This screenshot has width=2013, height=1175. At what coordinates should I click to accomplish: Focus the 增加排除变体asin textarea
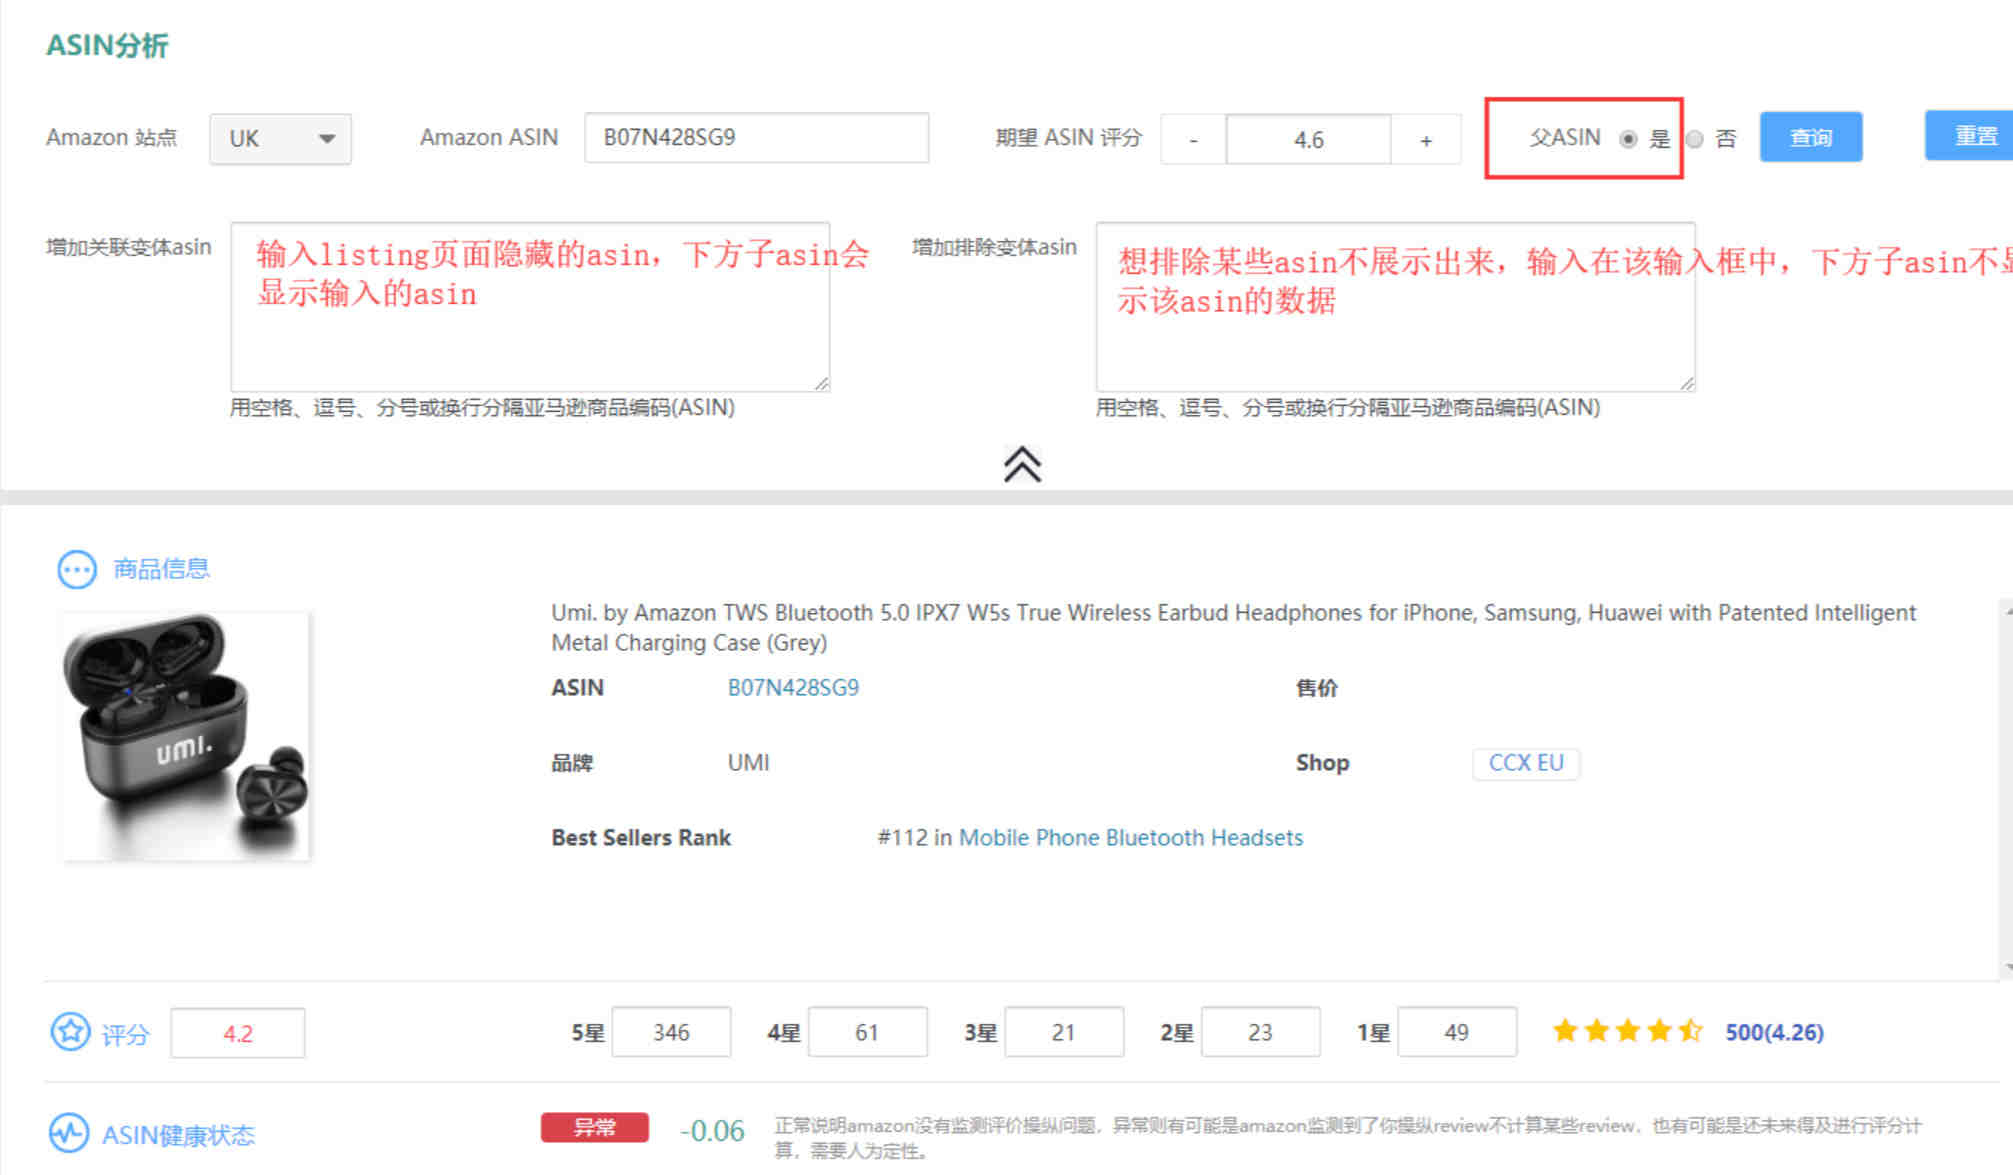[1395, 307]
